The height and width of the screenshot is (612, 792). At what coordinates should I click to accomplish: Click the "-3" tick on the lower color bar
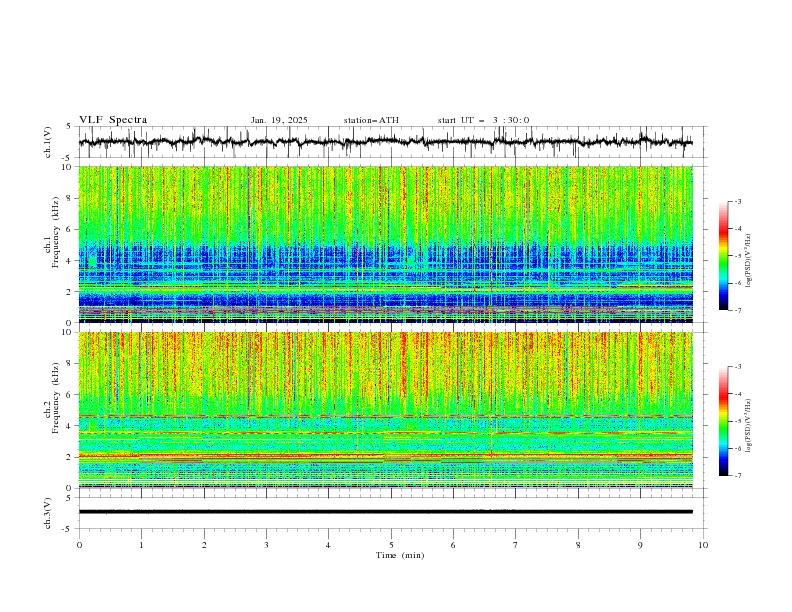tap(738, 367)
